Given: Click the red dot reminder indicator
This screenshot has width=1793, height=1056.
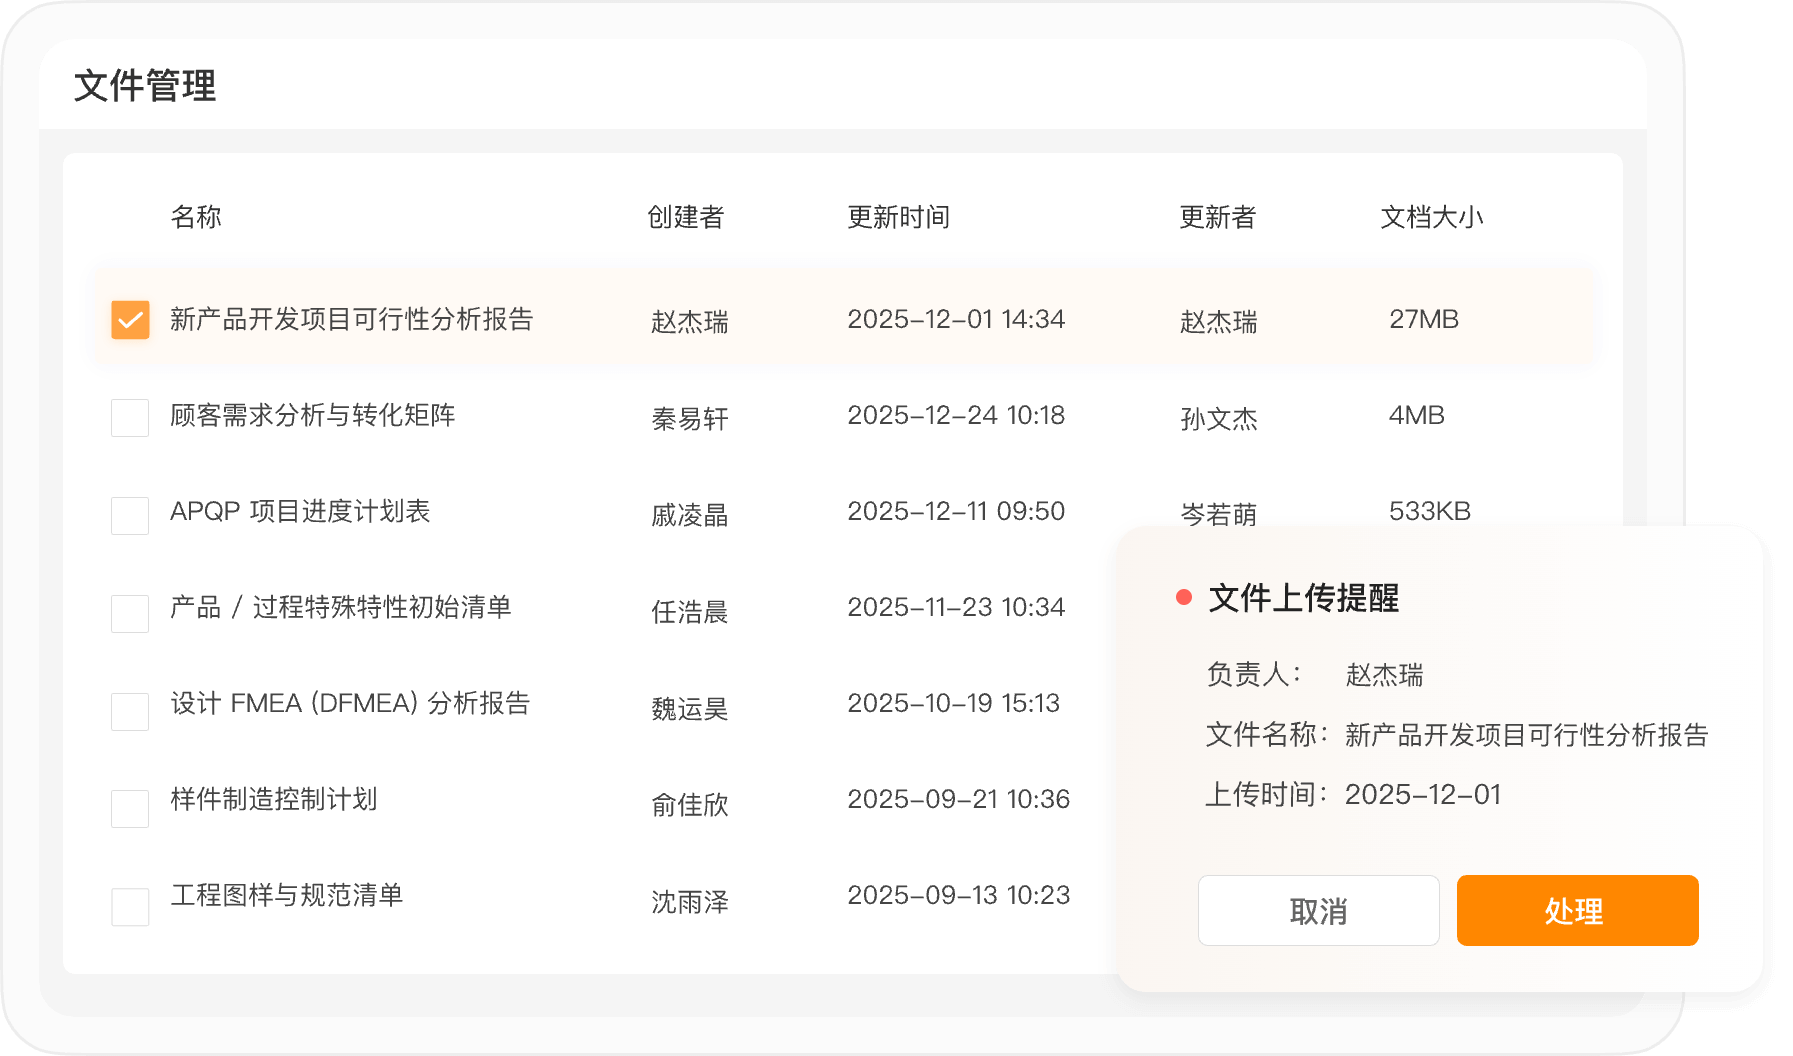Looking at the screenshot, I should pos(1184,598).
